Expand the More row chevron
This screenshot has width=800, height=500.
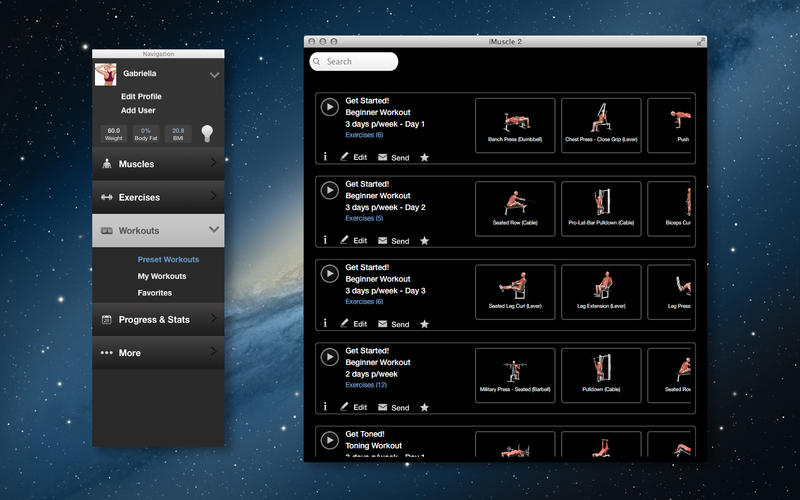(x=213, y=352)
